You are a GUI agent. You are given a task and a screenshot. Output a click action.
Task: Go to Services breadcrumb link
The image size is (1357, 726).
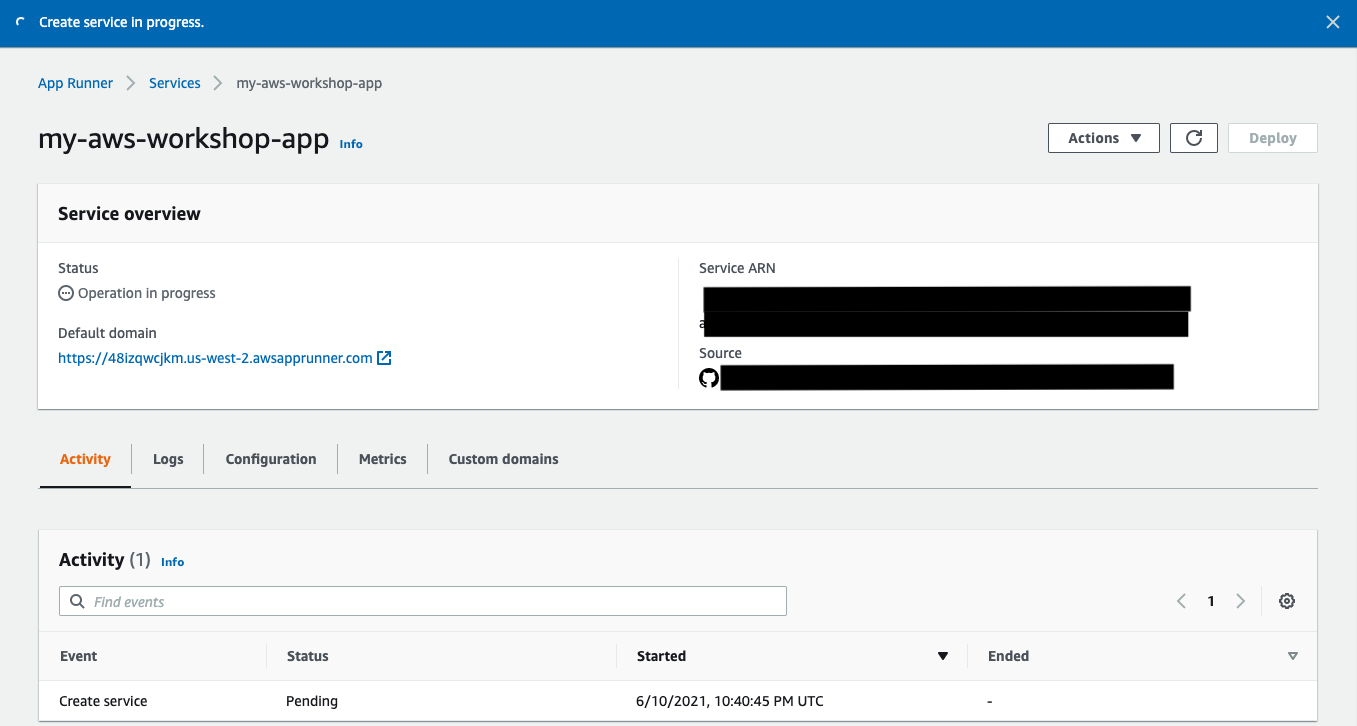175,83
